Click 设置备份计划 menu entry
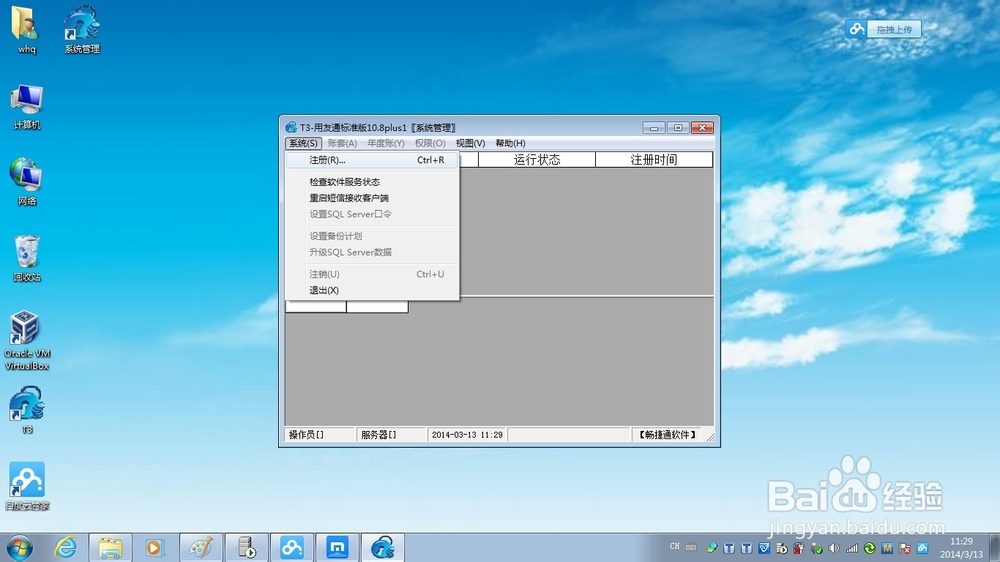This screenshot has height=562, width=1000. tap(372, 235)
